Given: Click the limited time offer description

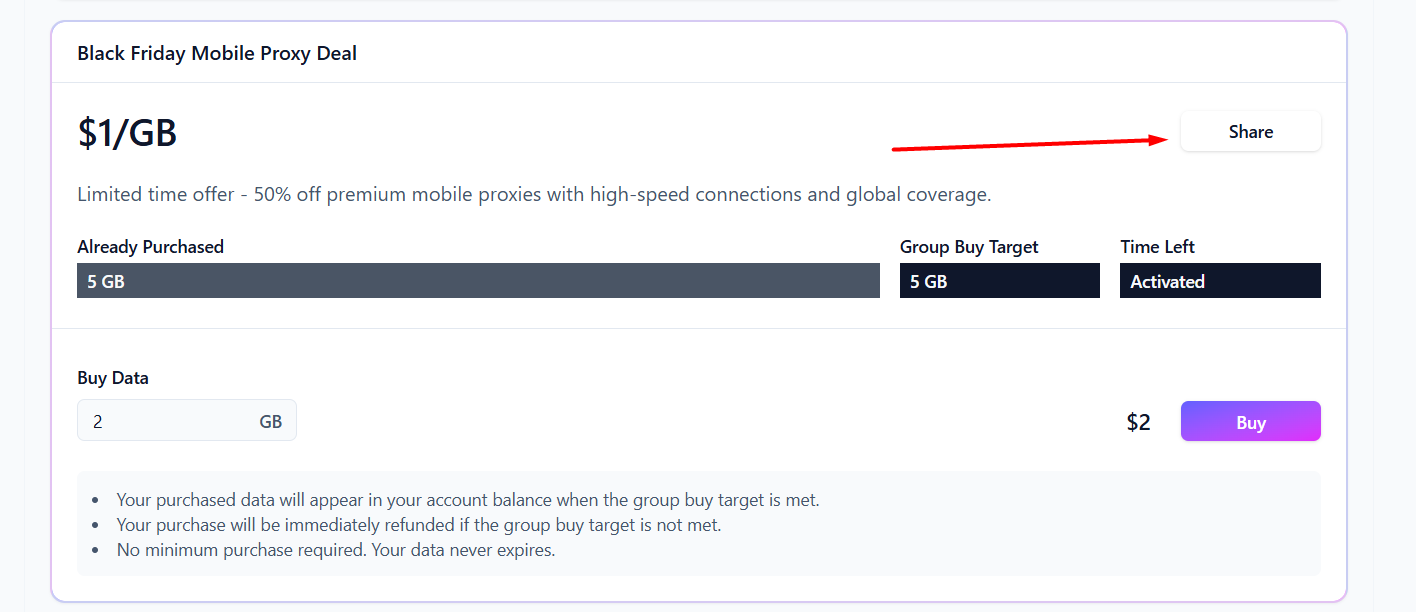Looking at the screenshot, I should point(534,194).
